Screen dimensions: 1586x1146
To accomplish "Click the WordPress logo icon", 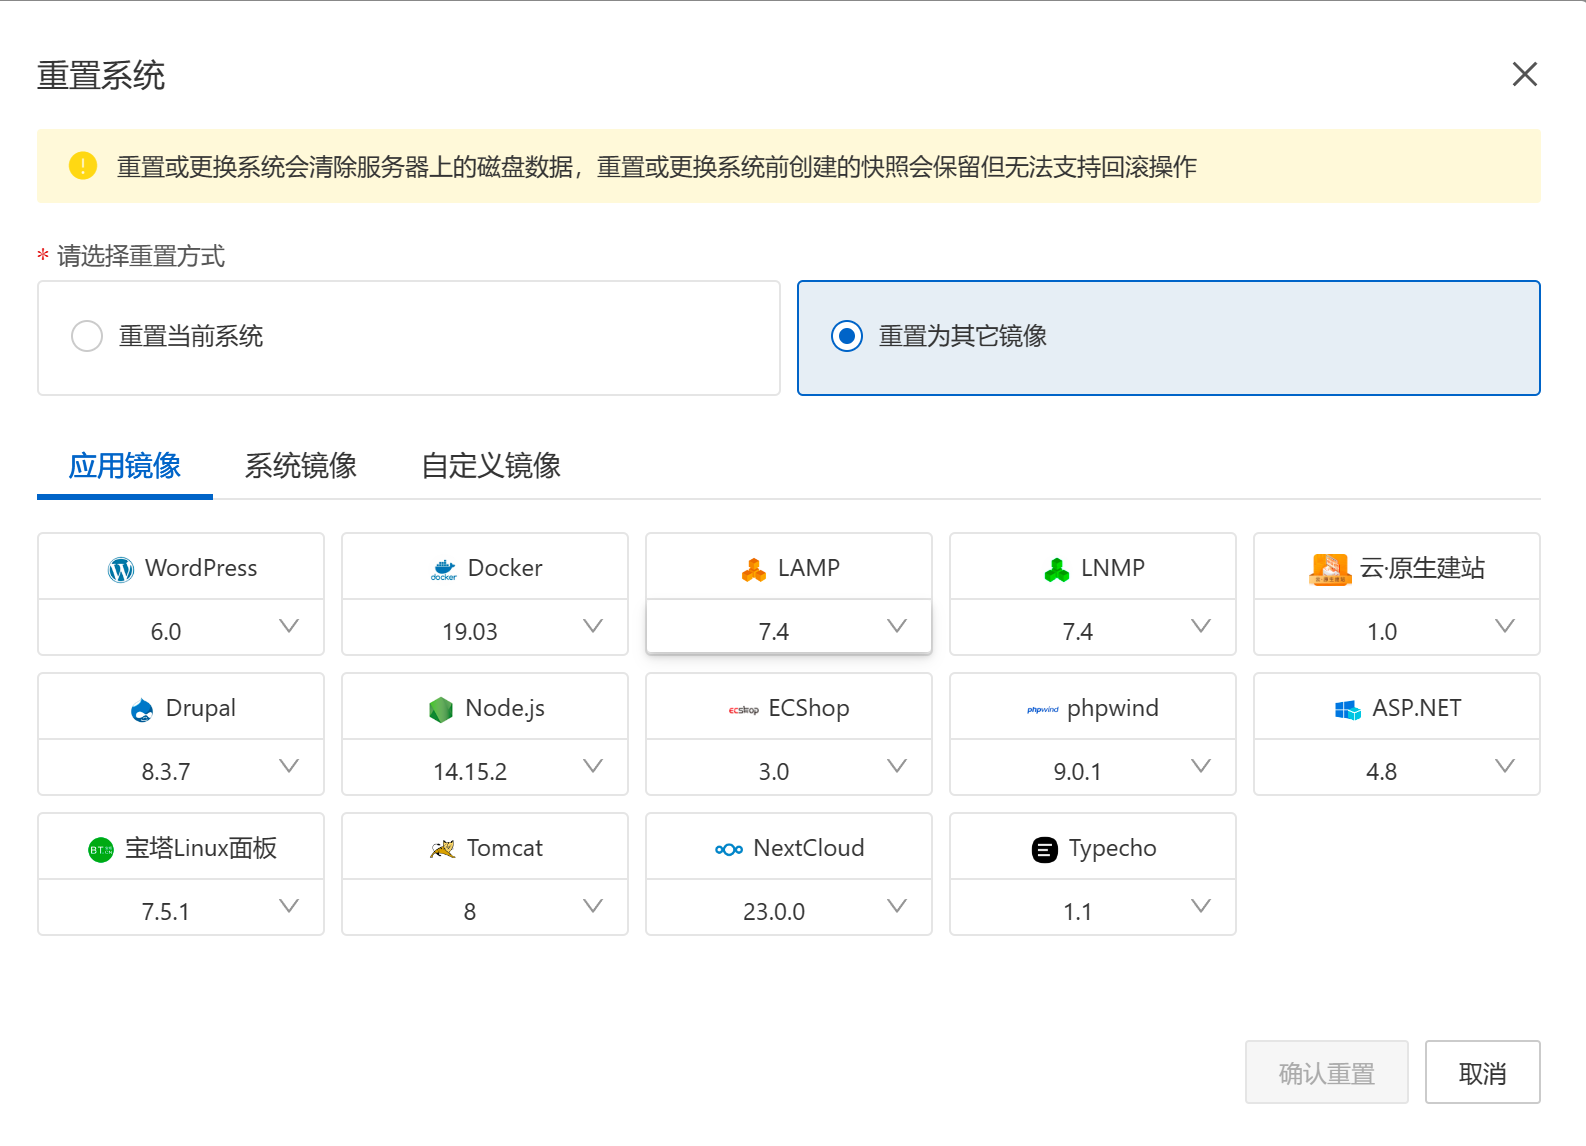I will 121,569.
